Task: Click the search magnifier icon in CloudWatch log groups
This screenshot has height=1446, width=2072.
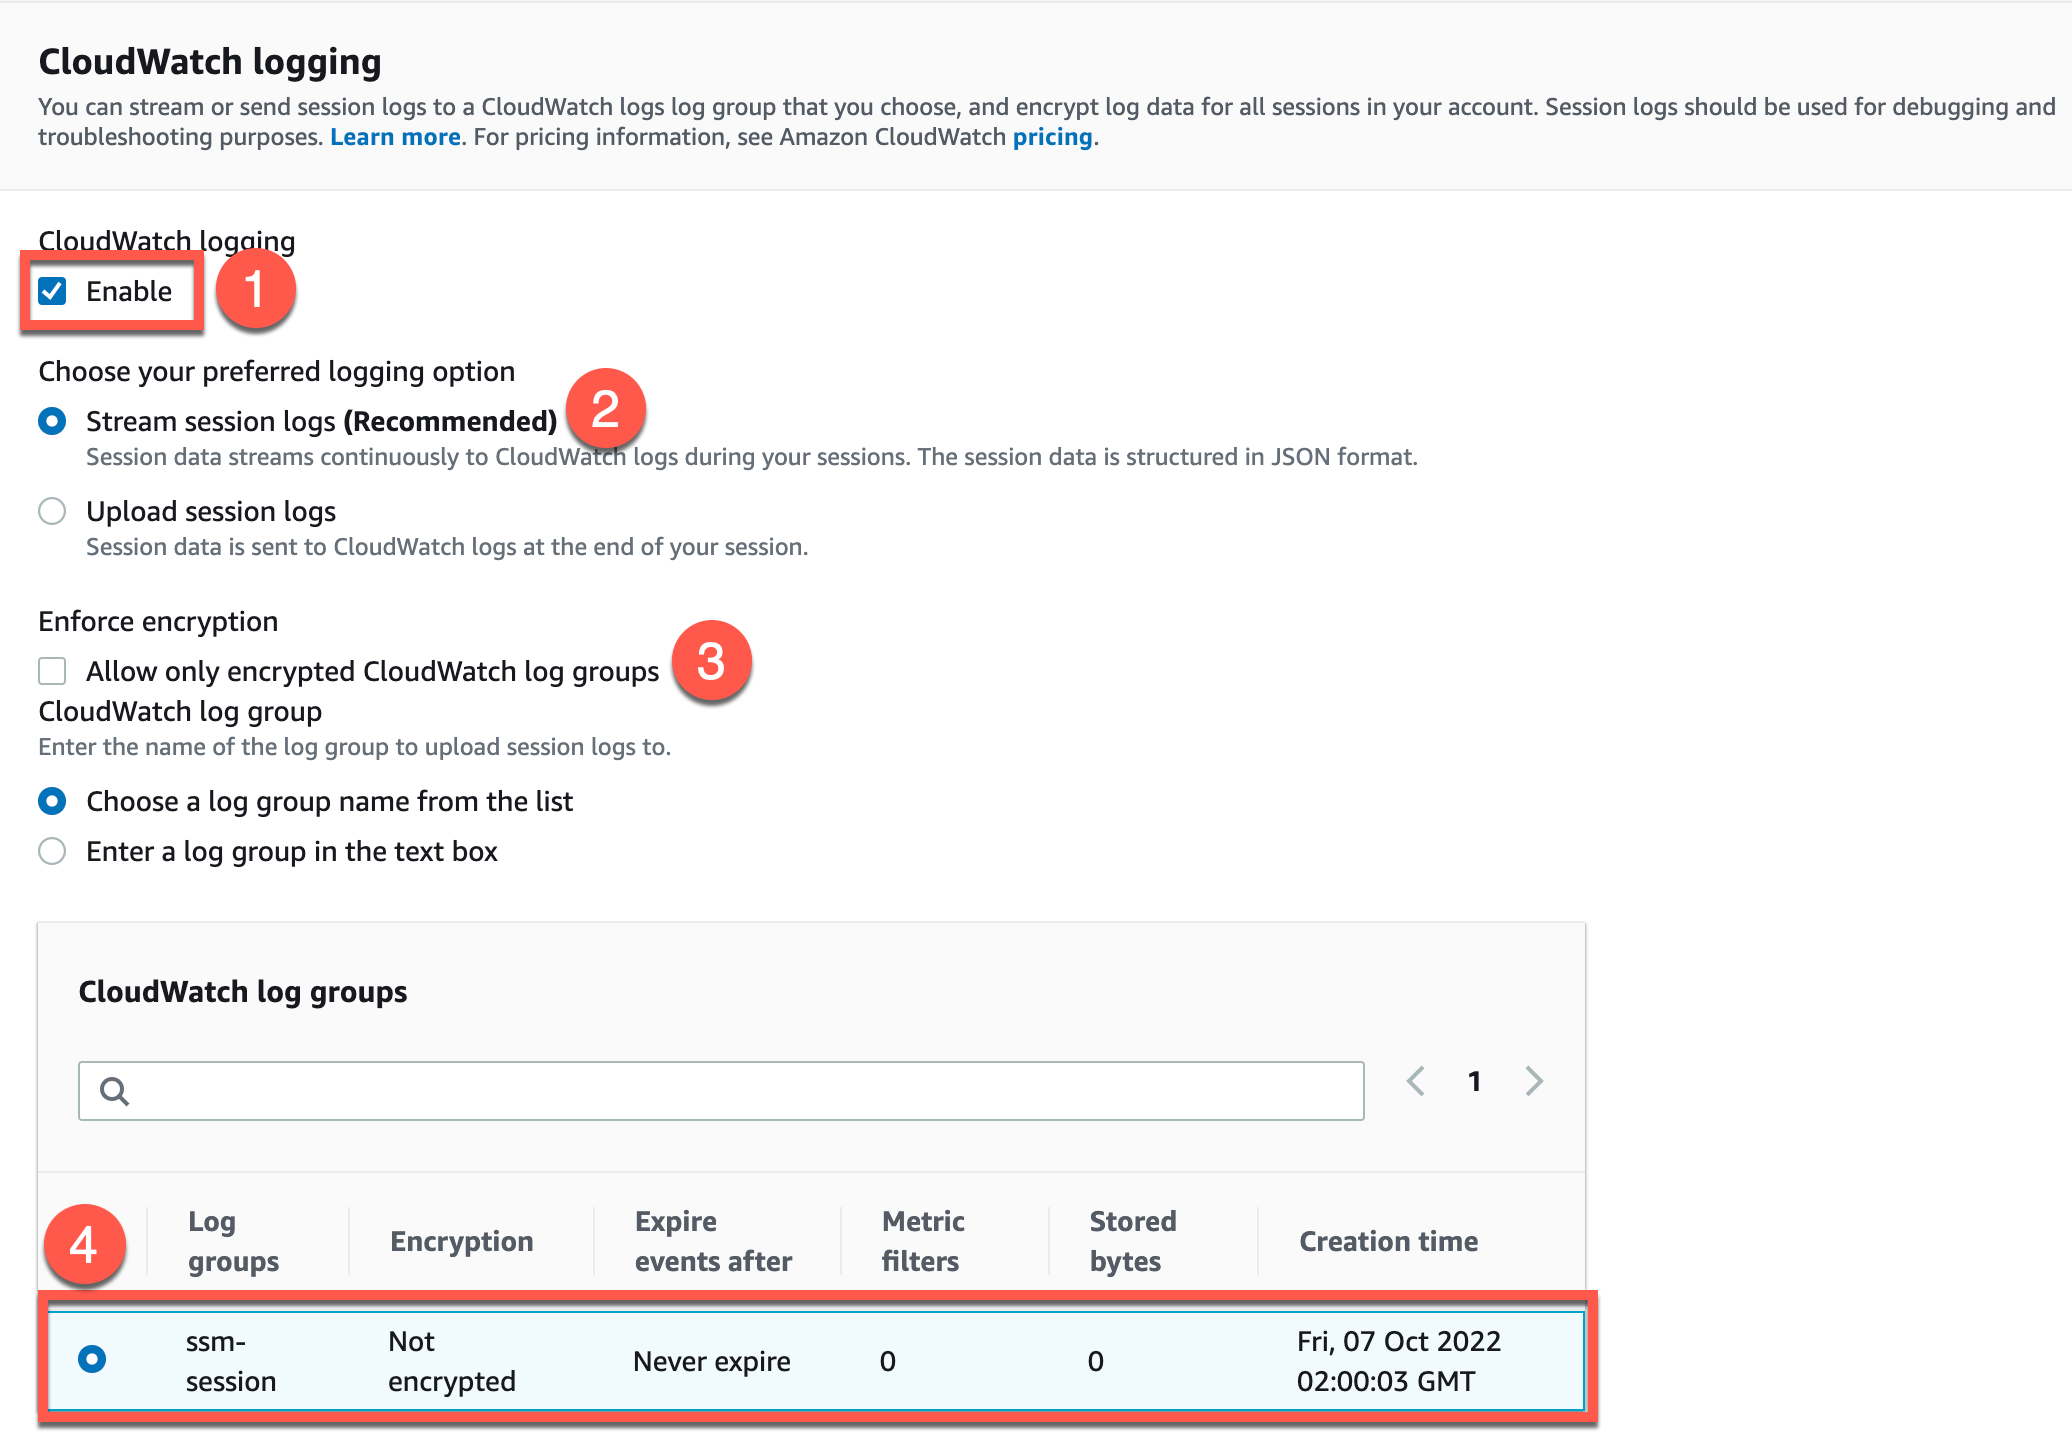Action: click(x=115, y=1091)
